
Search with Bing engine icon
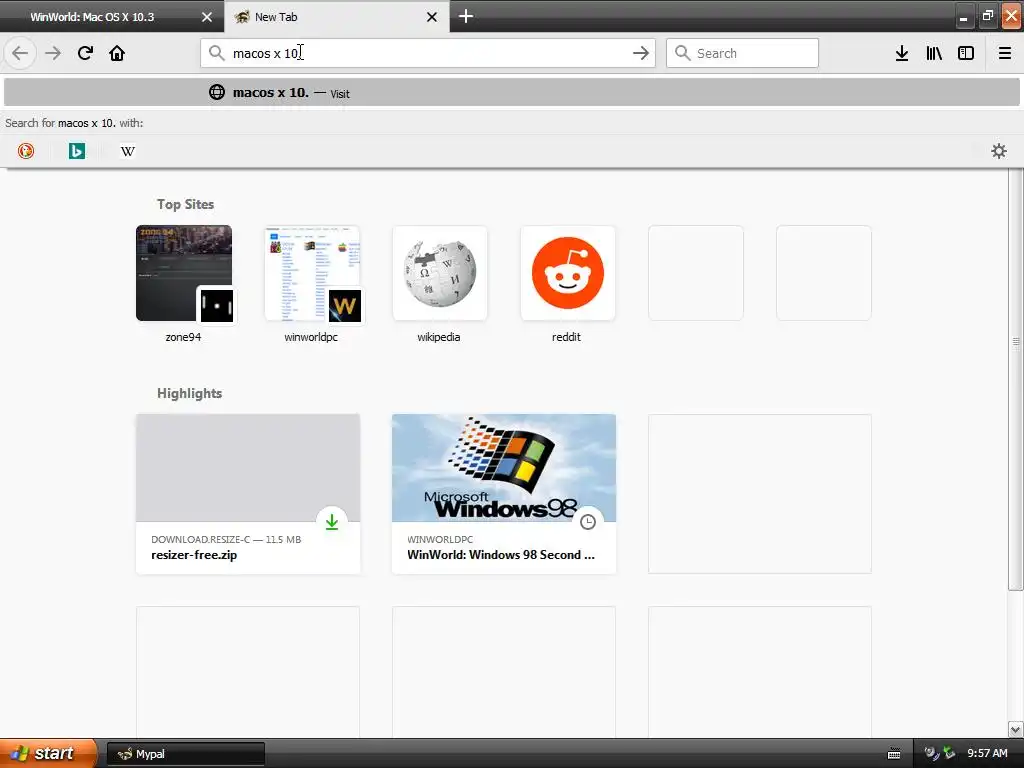(76, 151)
